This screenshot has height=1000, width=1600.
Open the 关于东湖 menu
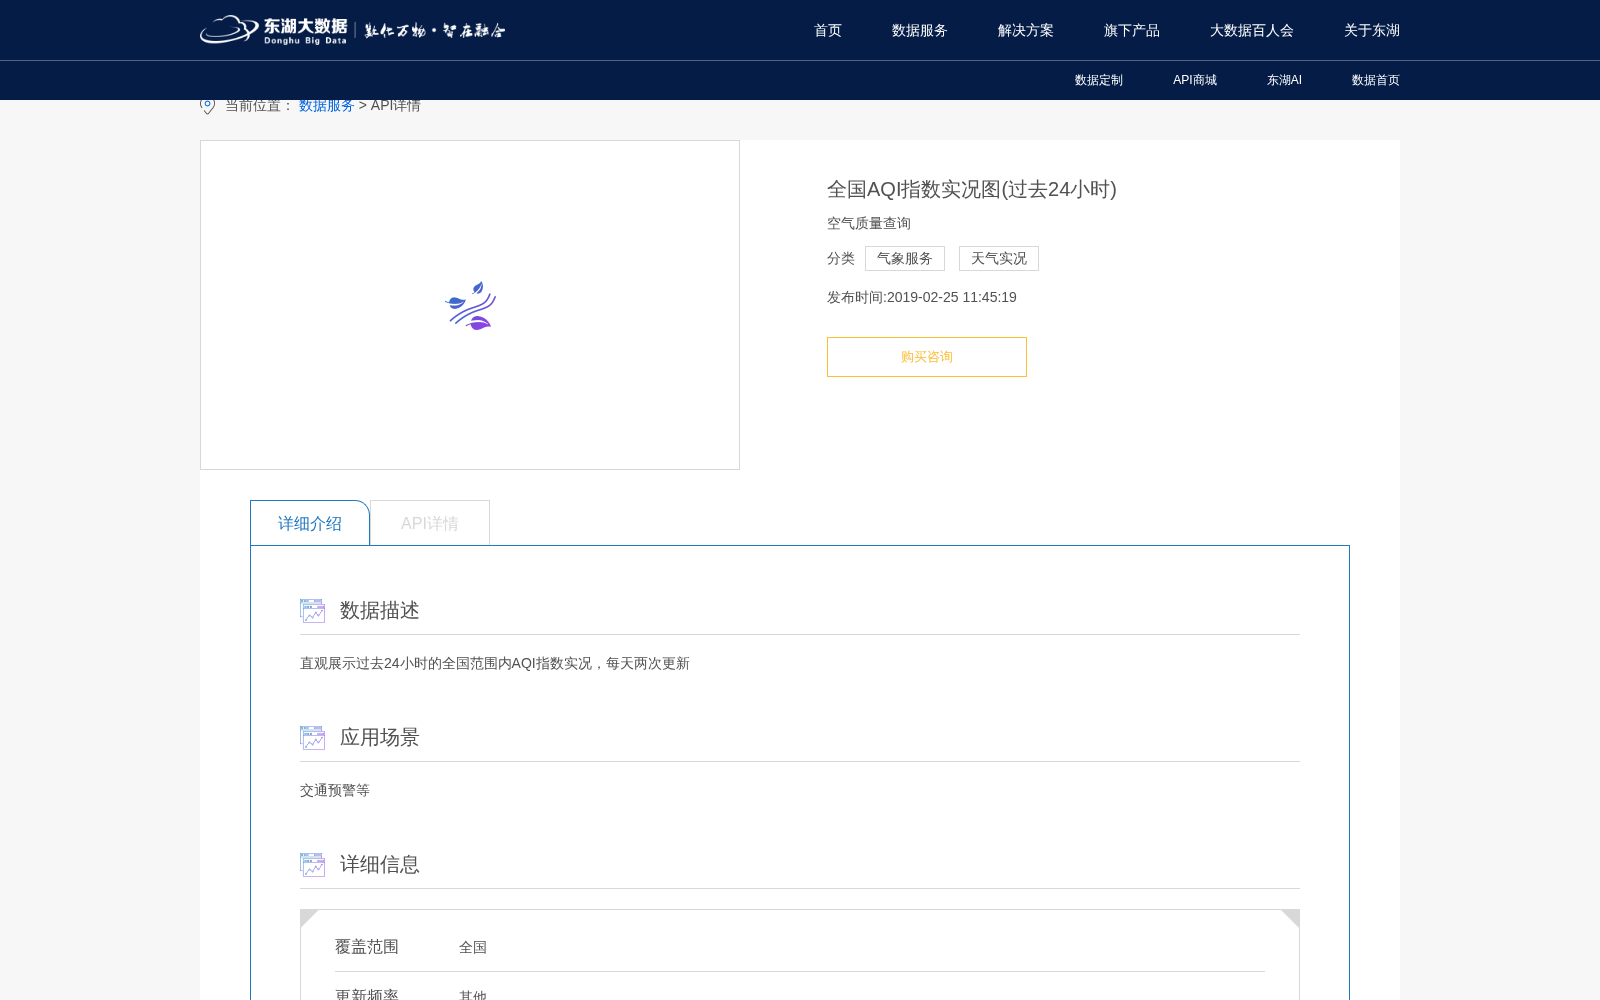click(1372, 30)
